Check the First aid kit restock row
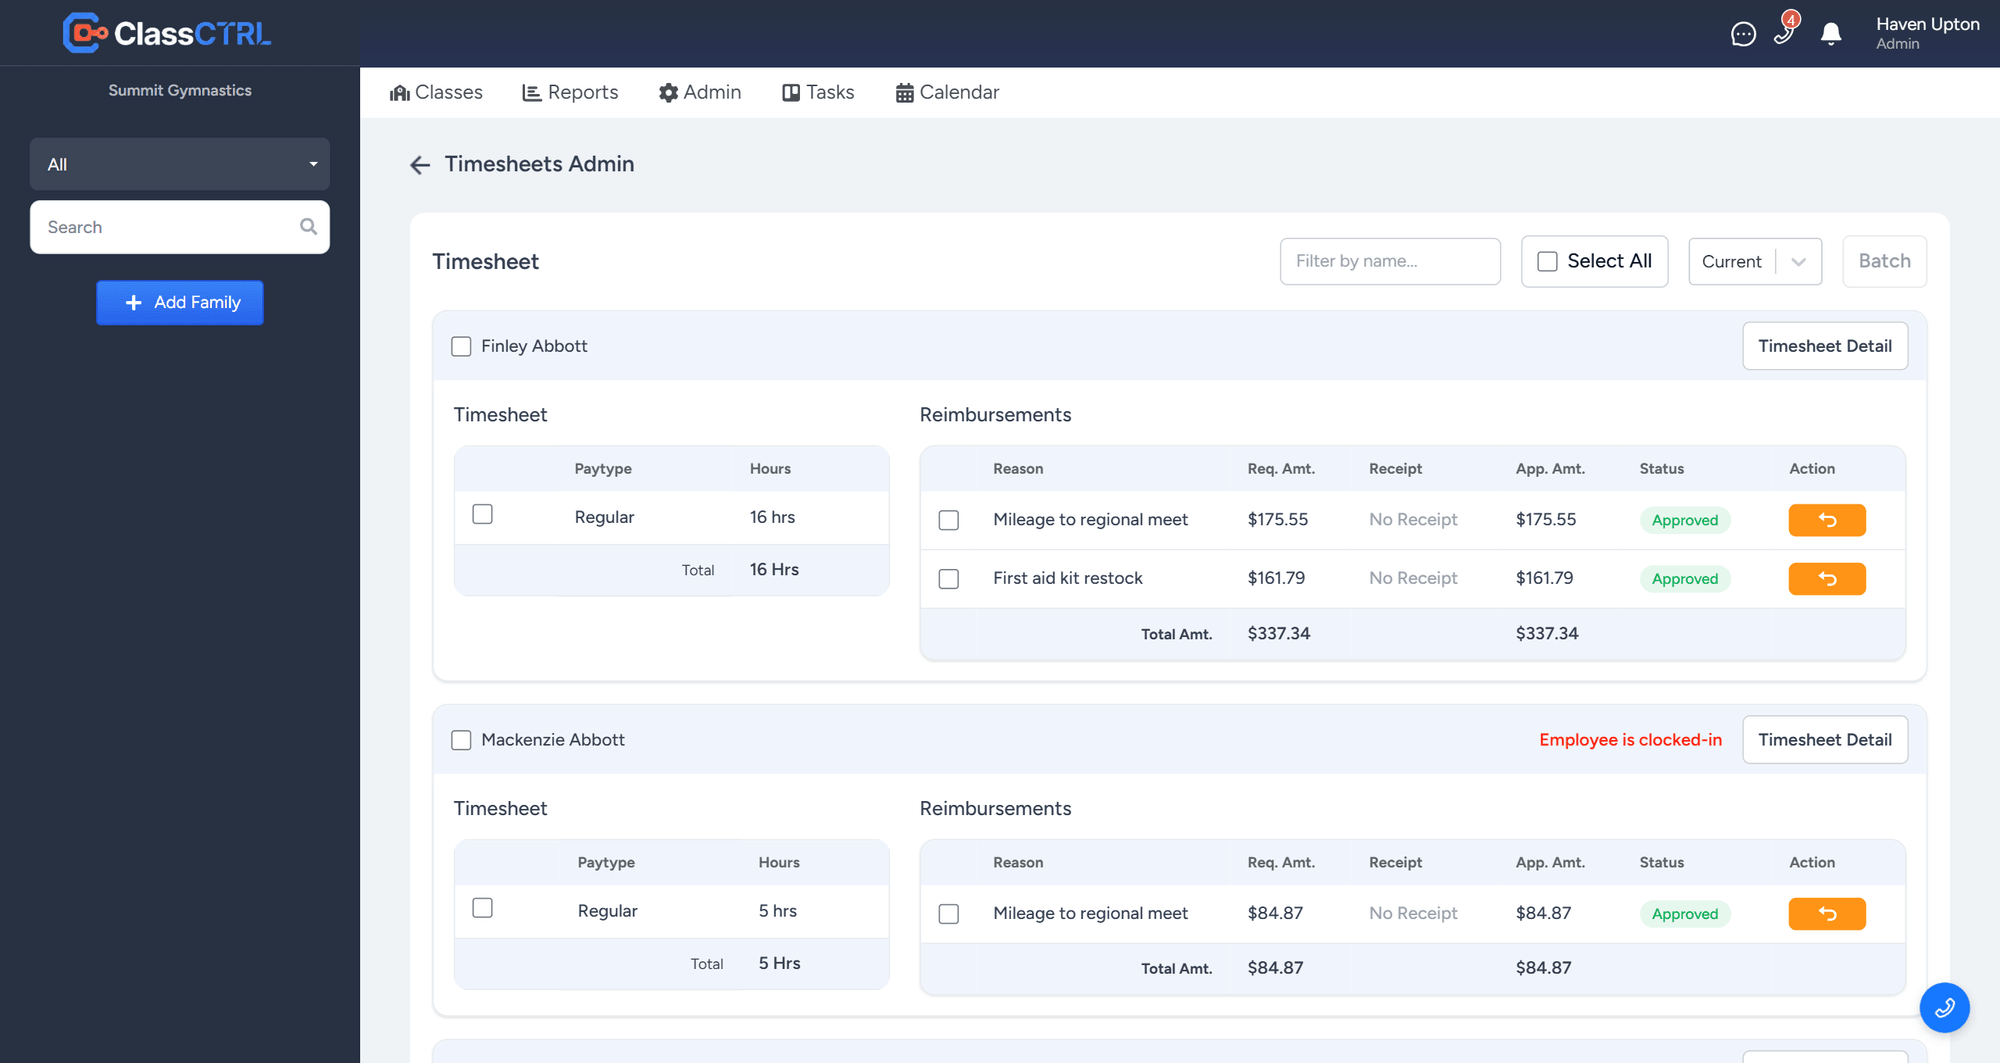The width and height of the screenshot is (2000, 1063). [x=949, y=579]
